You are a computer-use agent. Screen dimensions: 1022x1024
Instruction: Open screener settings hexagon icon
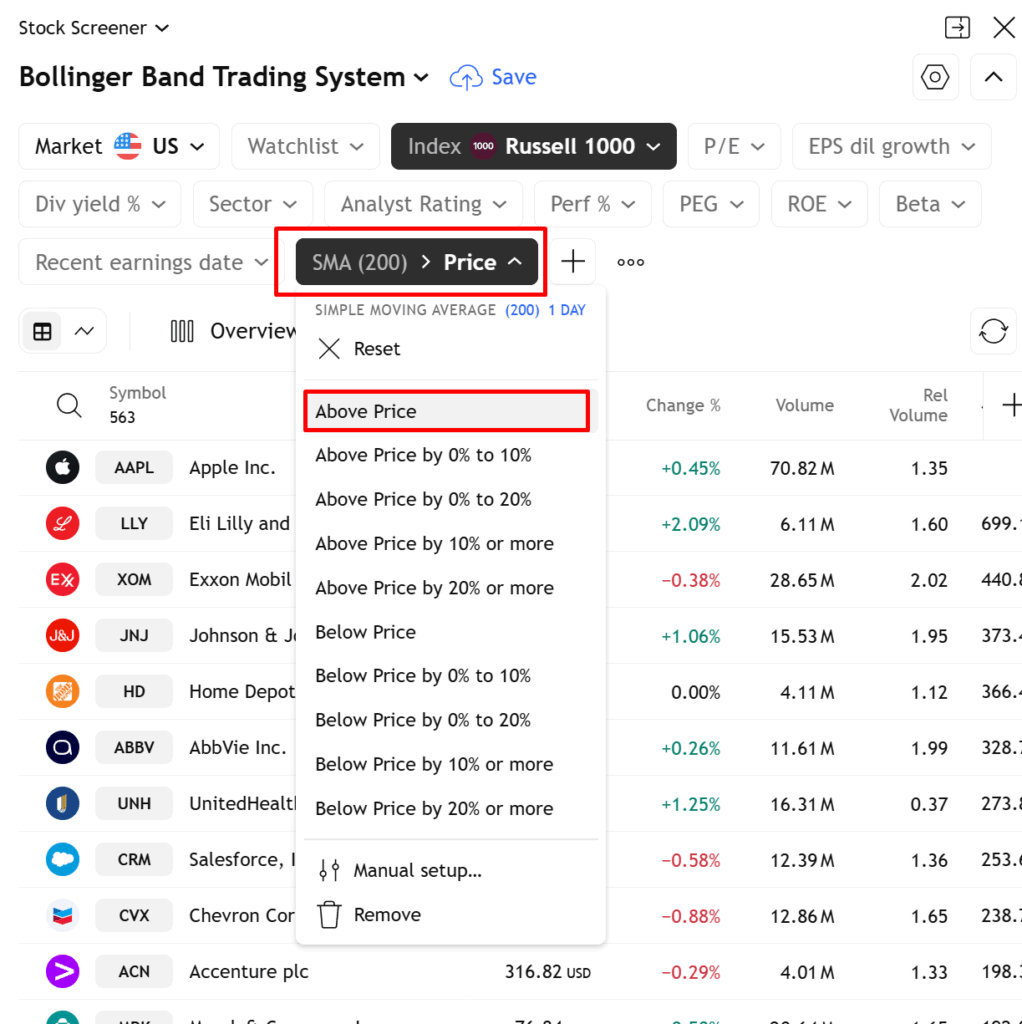tap(935, 77)
